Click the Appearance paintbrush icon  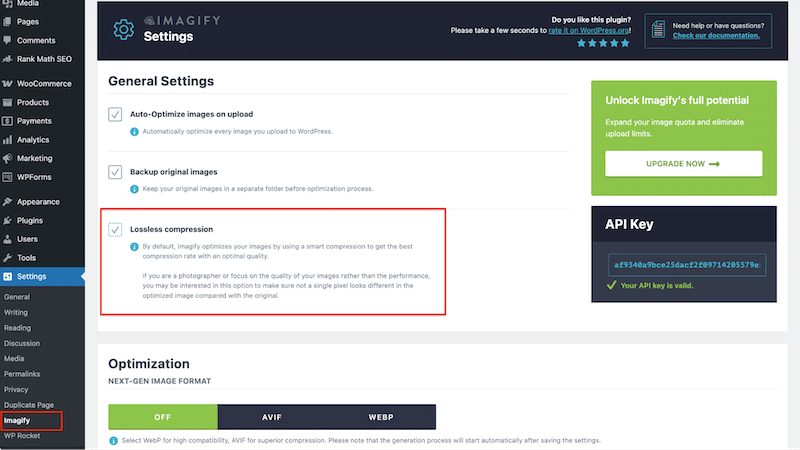tap(7, 202)
